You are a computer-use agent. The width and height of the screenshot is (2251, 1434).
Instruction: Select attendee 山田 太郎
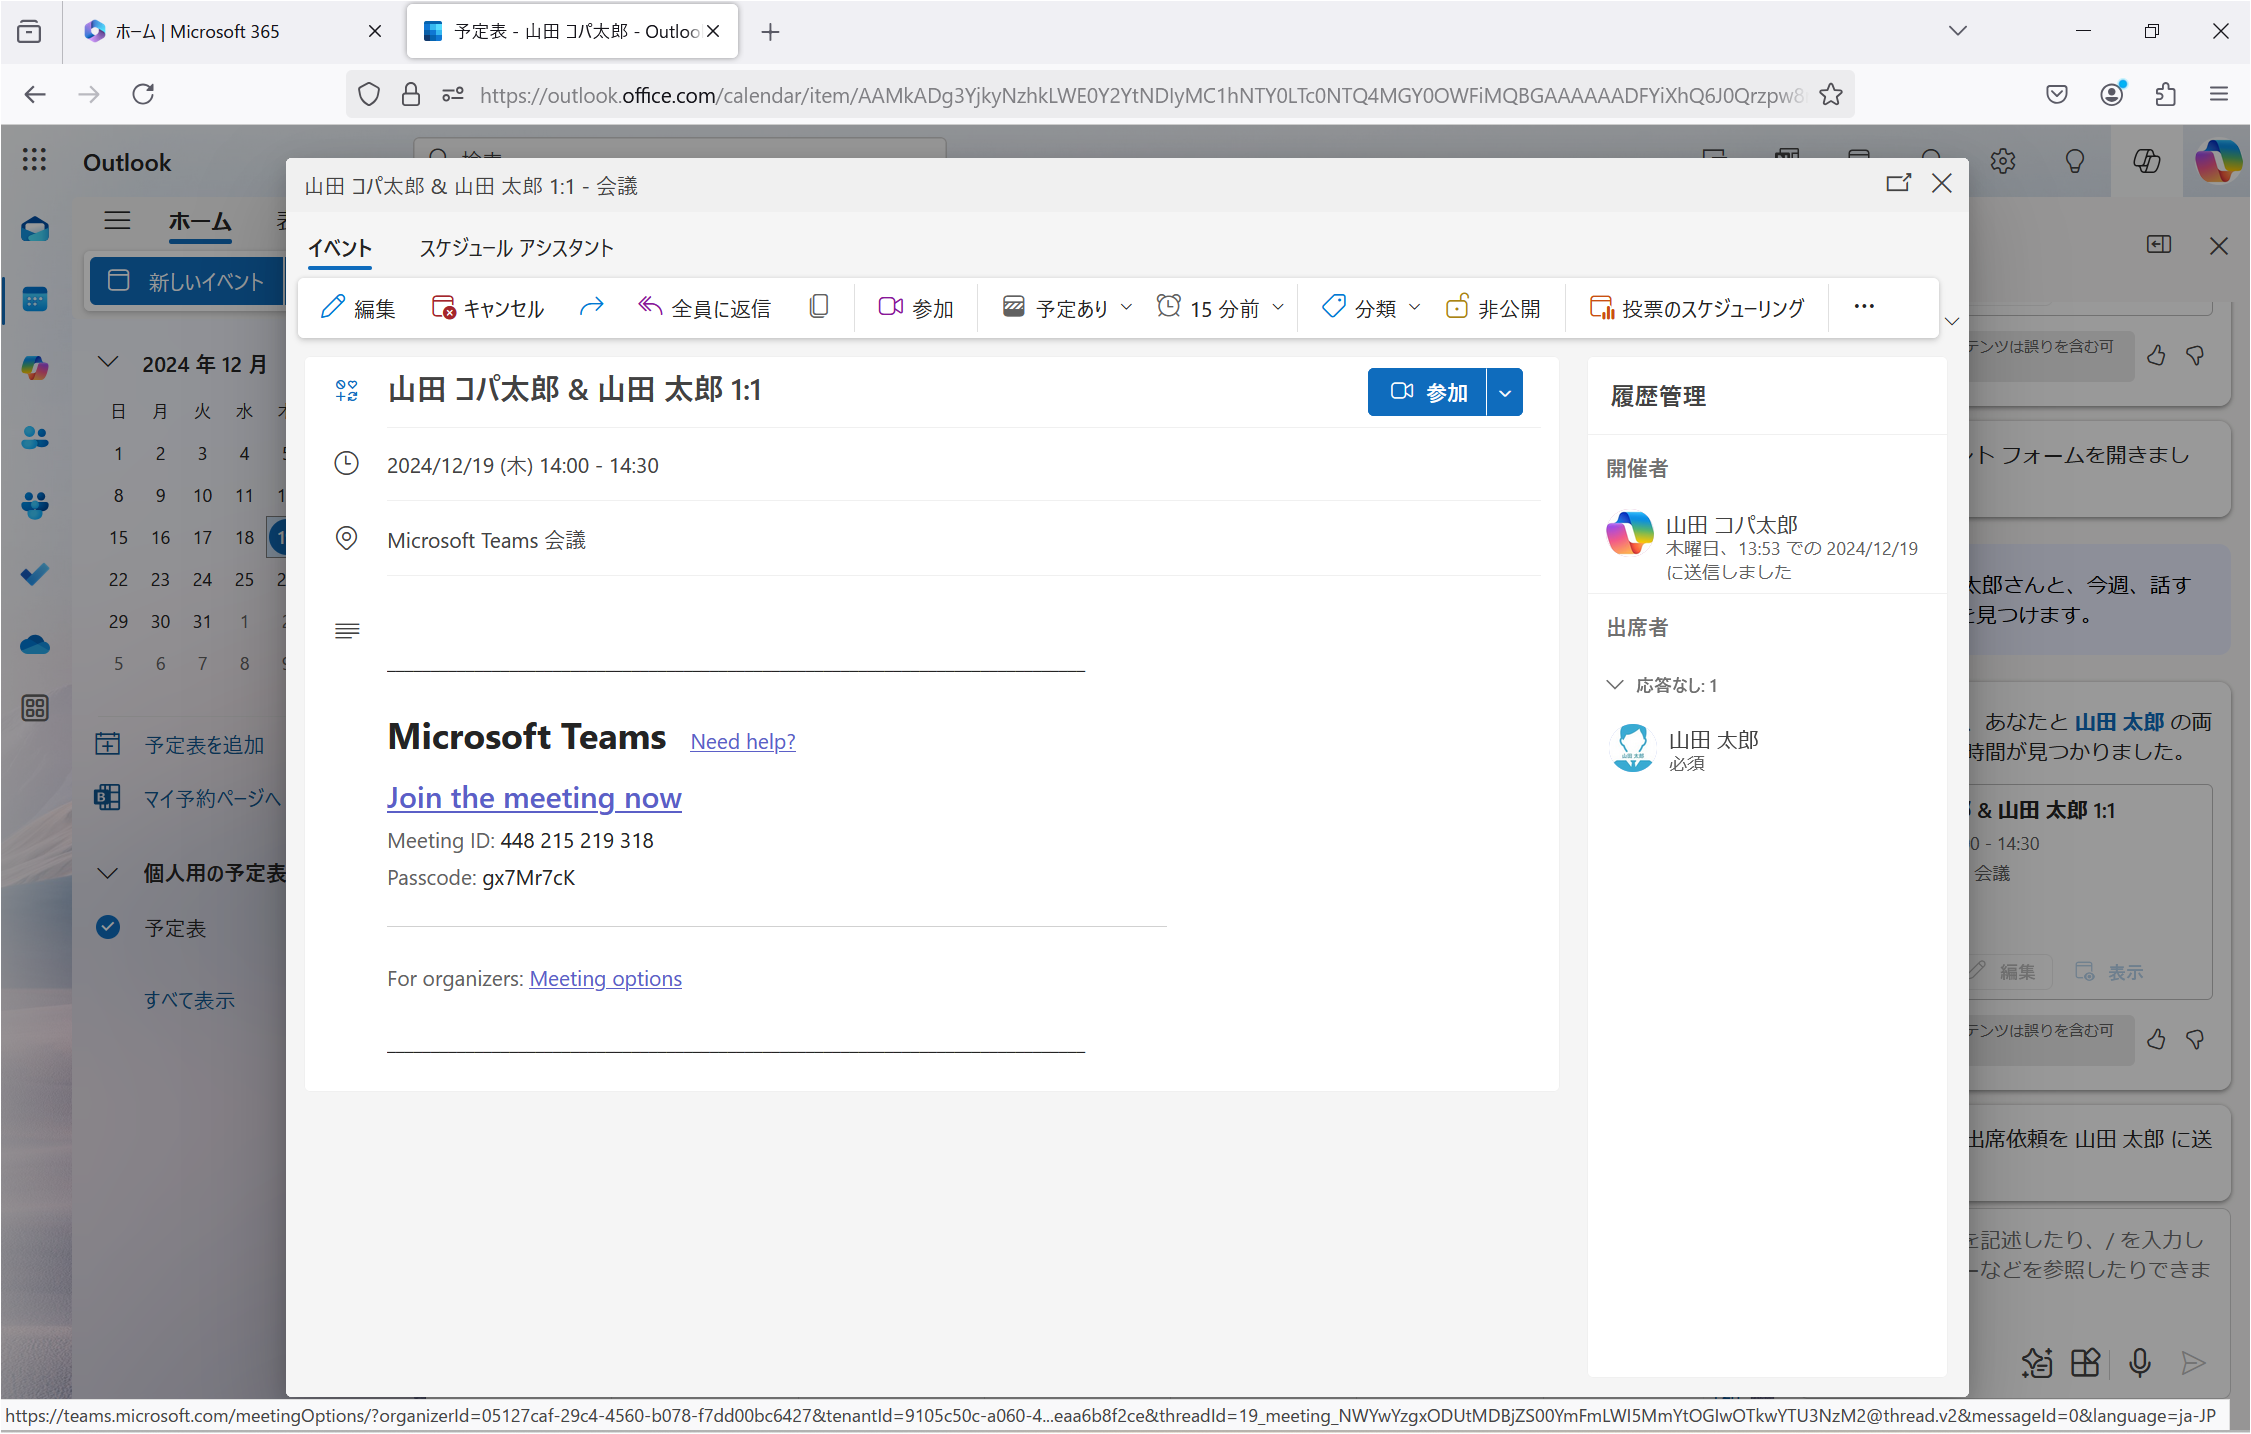click(1685, 749)
